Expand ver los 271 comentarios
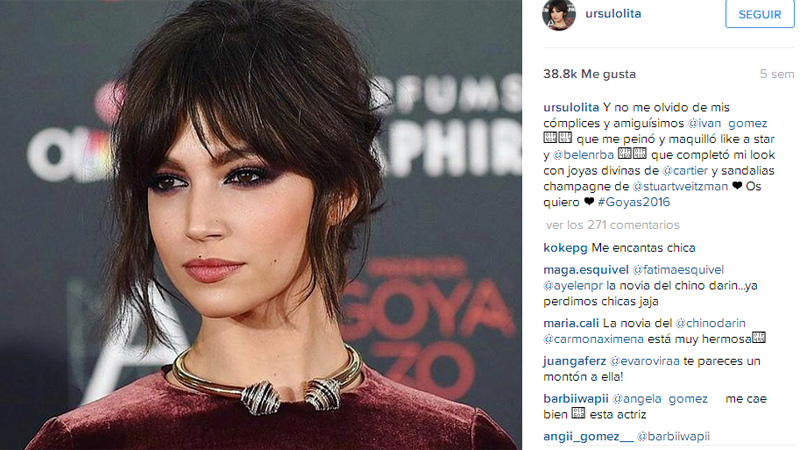The image size is (800, 450). (612, 225)
